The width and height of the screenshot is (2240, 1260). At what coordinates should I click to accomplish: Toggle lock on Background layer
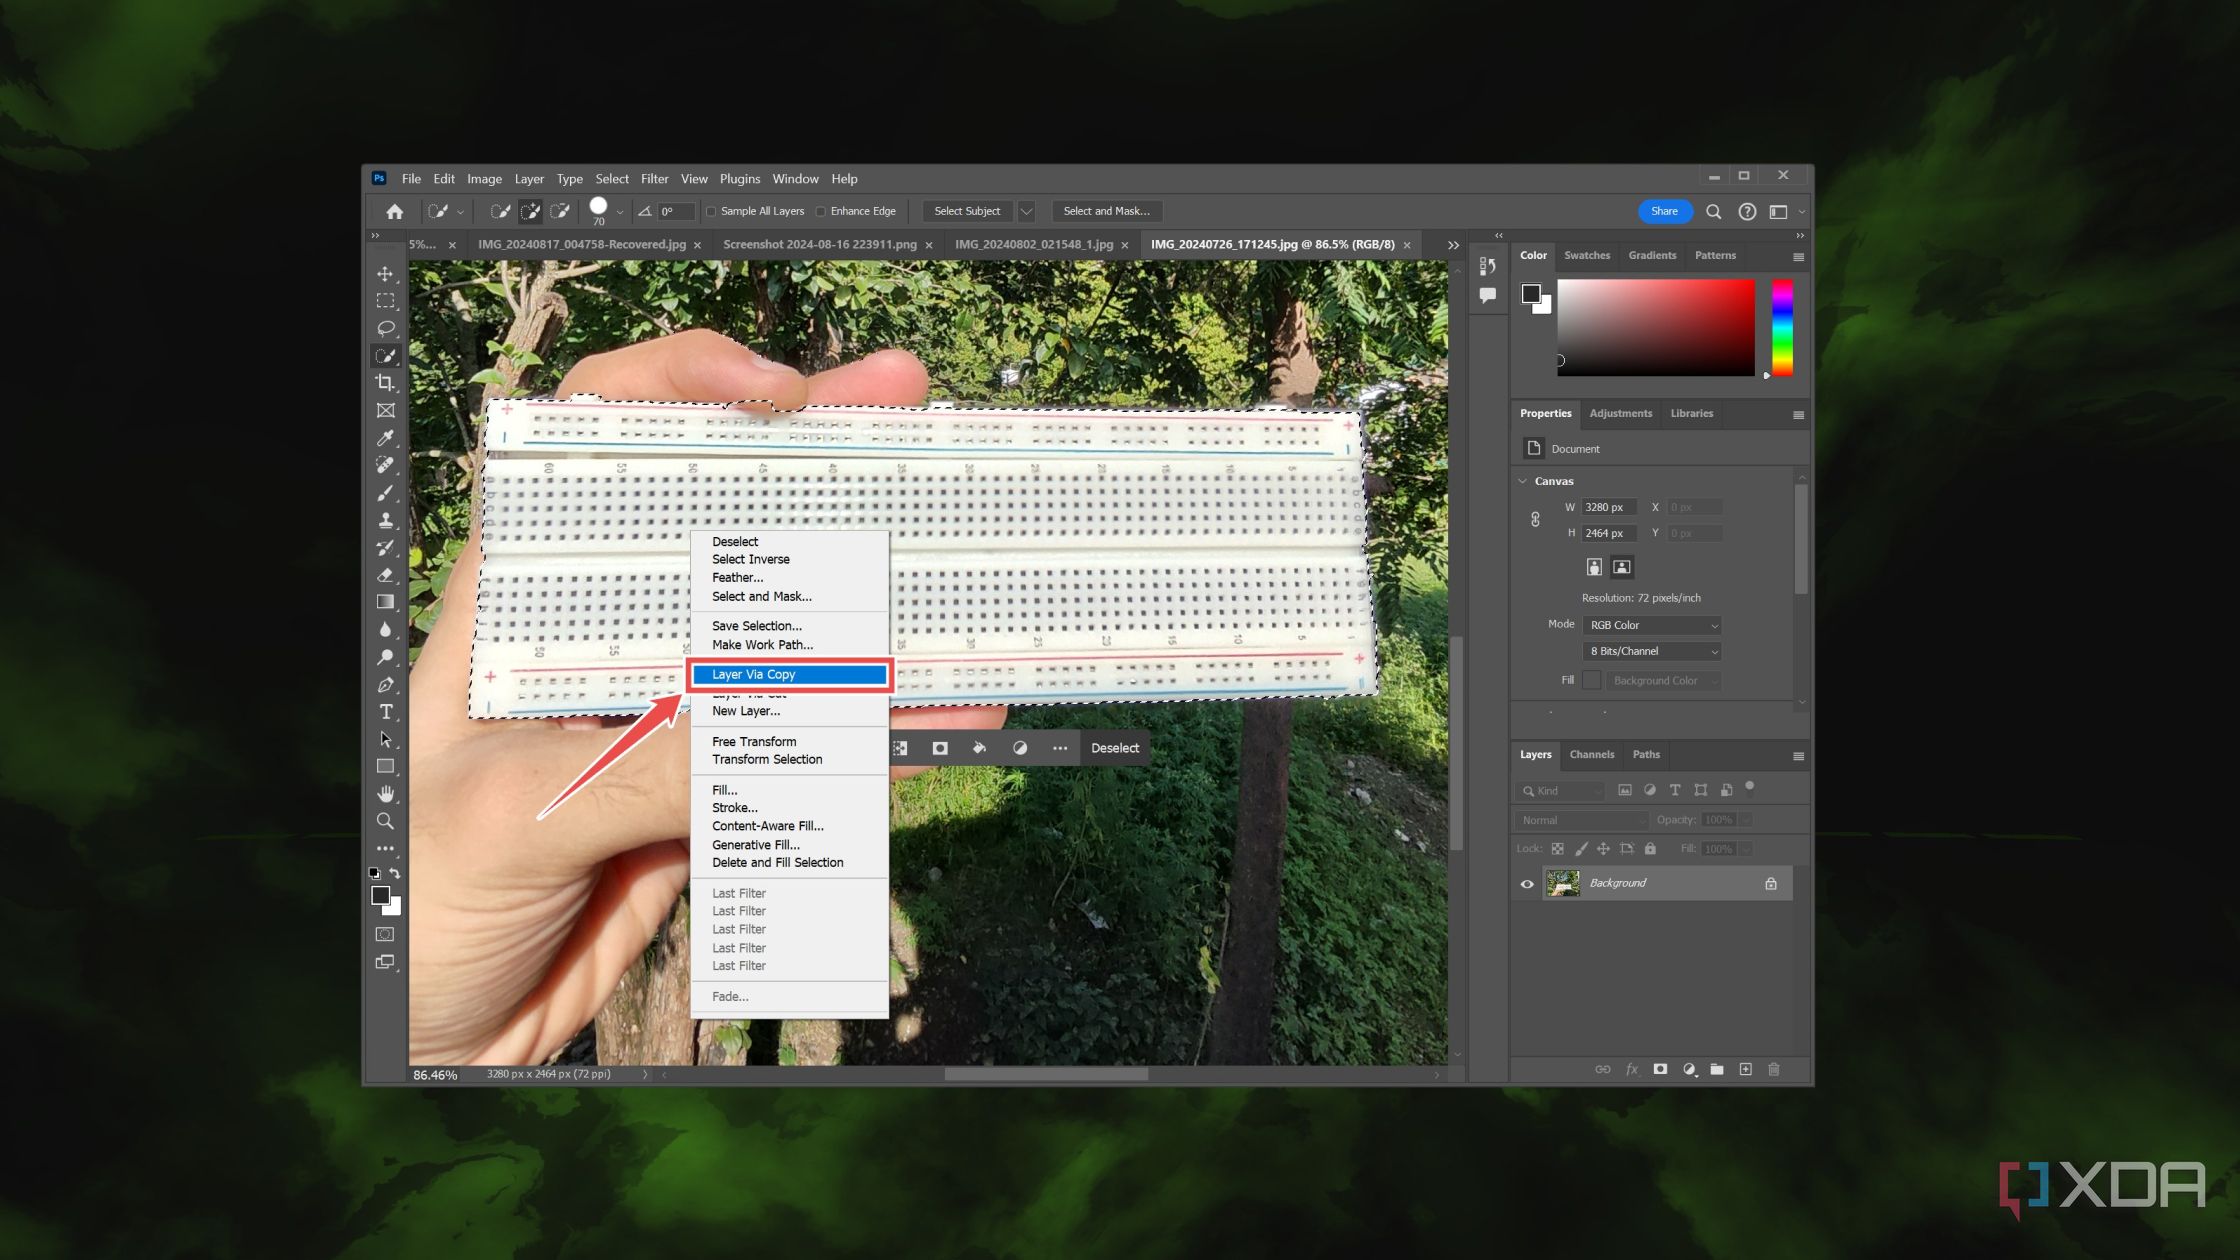coord(1771,884)
